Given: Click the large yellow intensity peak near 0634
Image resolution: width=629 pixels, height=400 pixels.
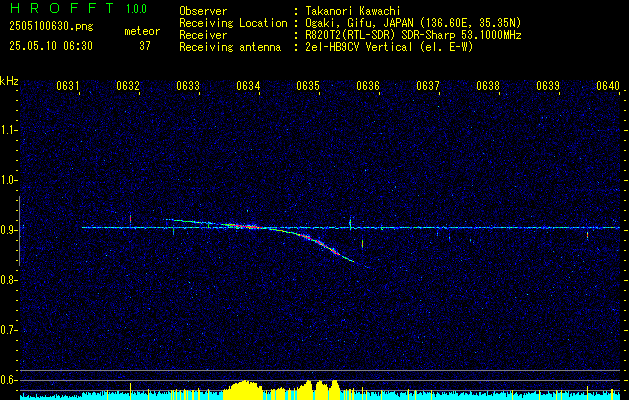Looking at the screenshot, I should point(243,388).
